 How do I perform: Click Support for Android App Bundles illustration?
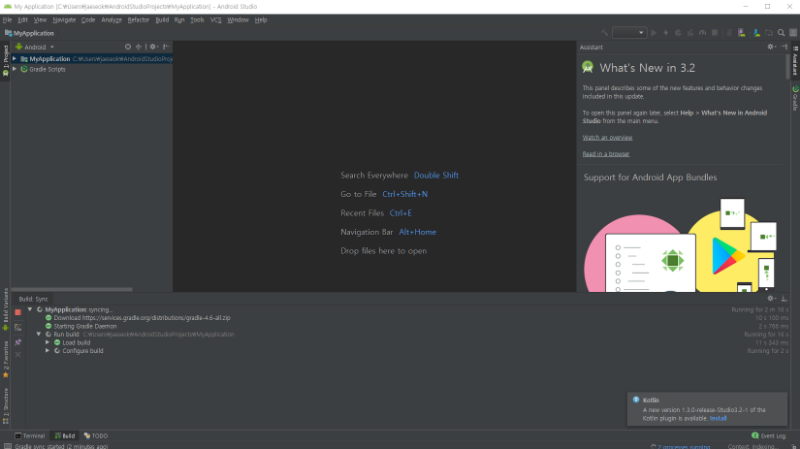point(680,245)
